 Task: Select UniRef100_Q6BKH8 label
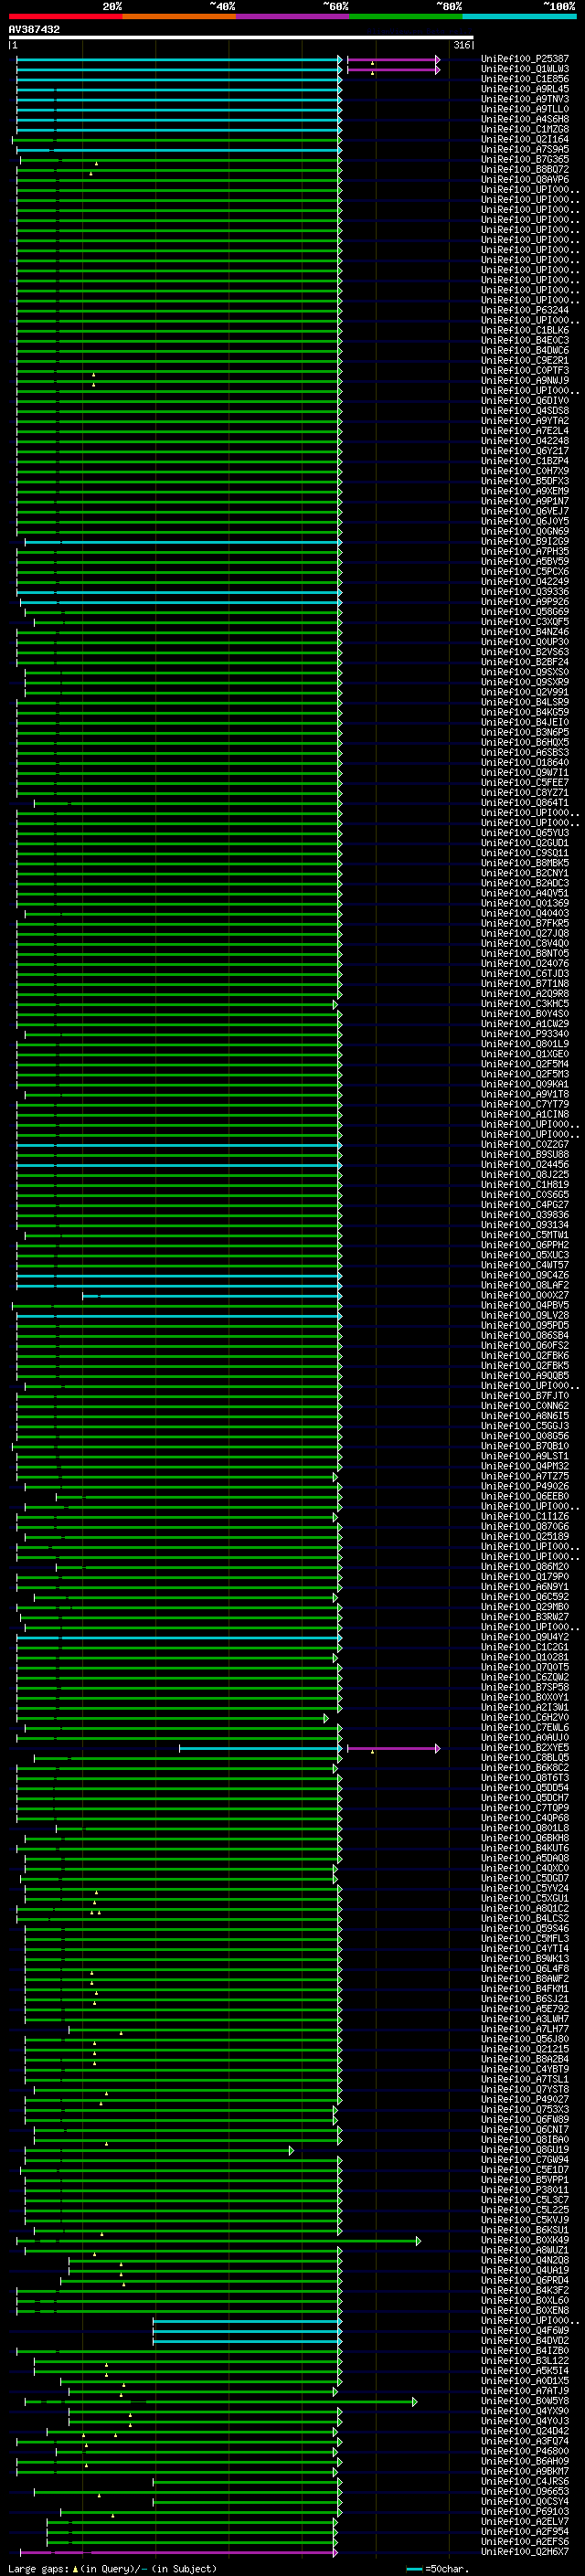524,1837
